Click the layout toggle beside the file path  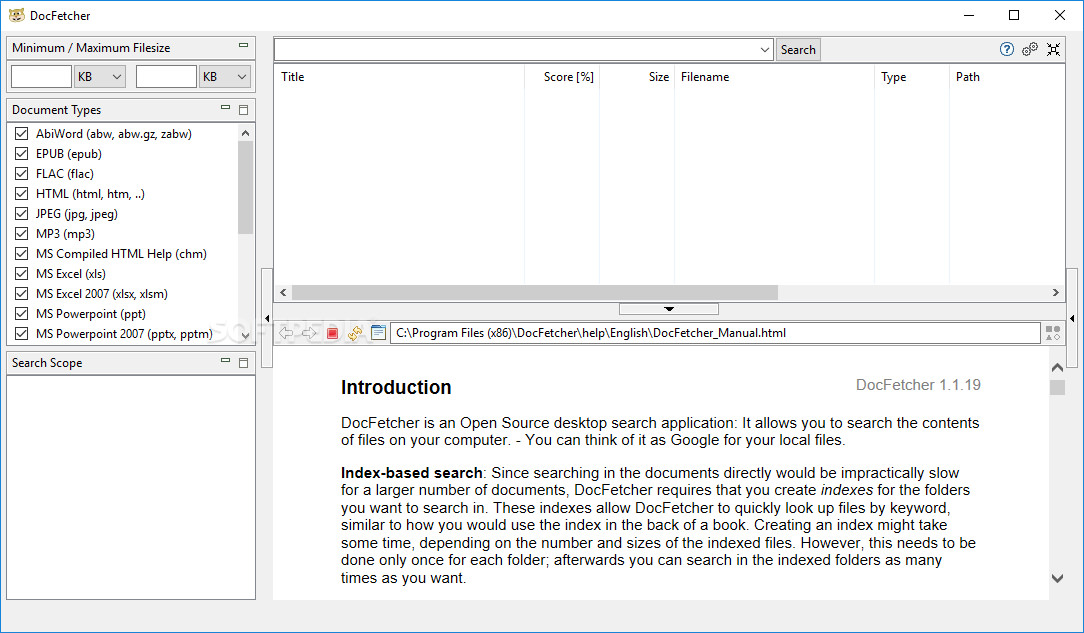[x=1052, y=332]
